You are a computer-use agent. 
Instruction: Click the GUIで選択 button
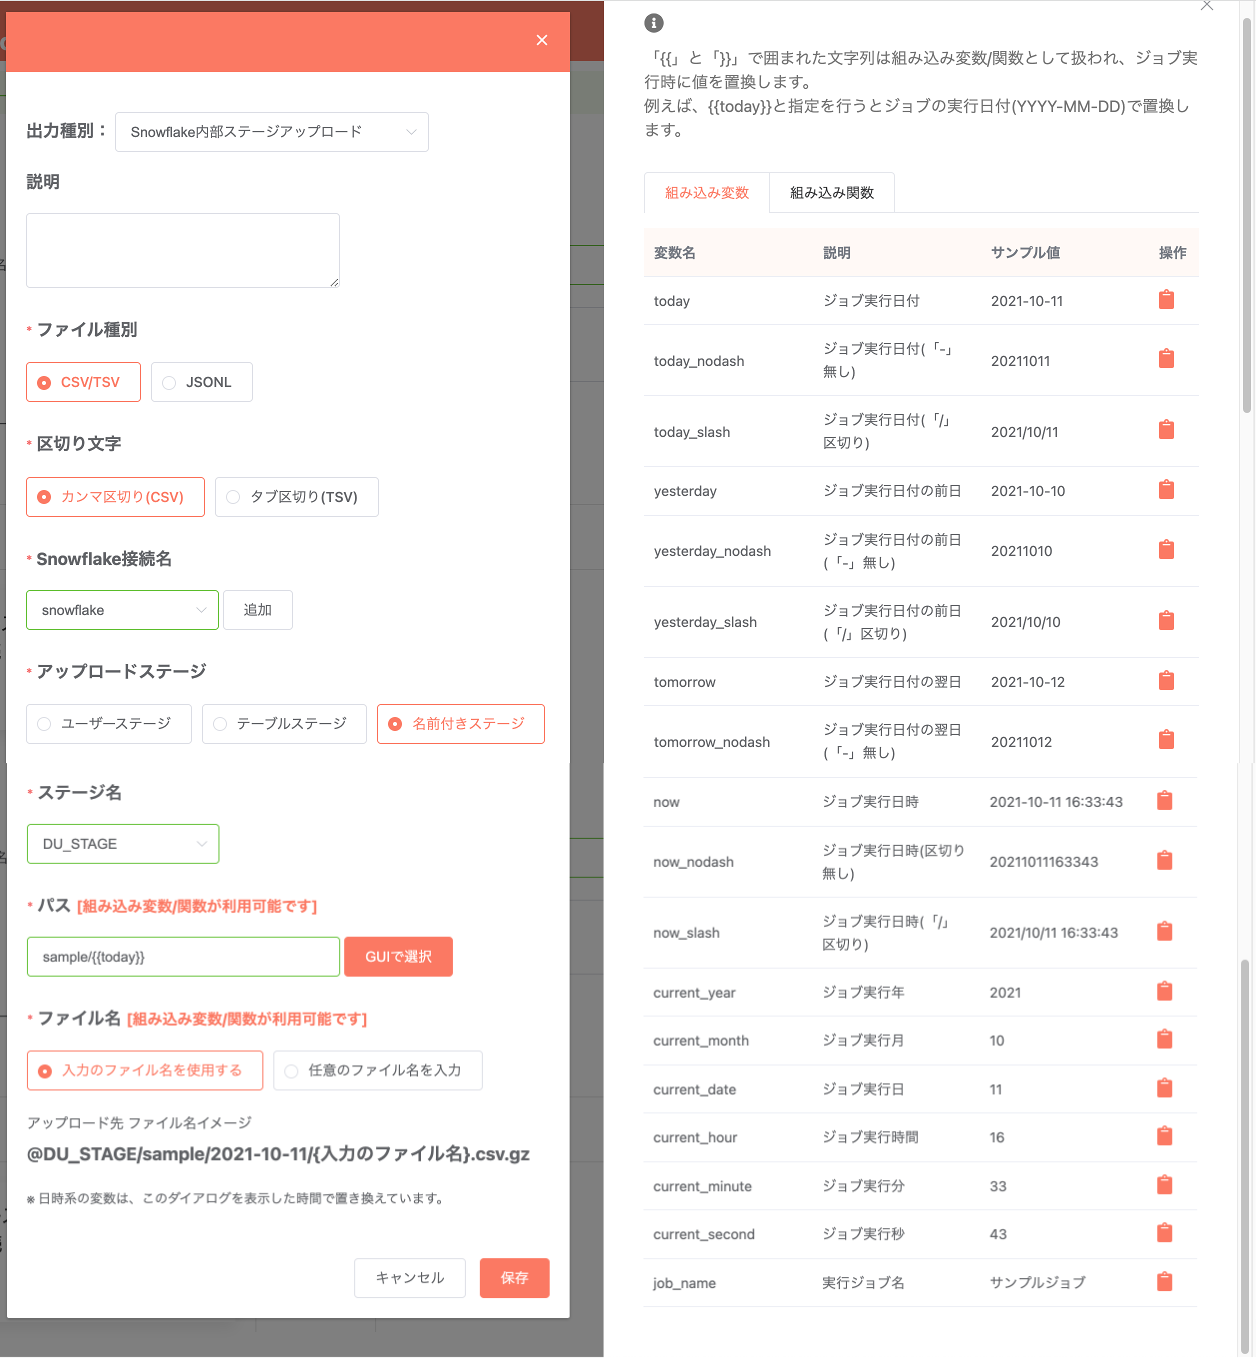398,957
